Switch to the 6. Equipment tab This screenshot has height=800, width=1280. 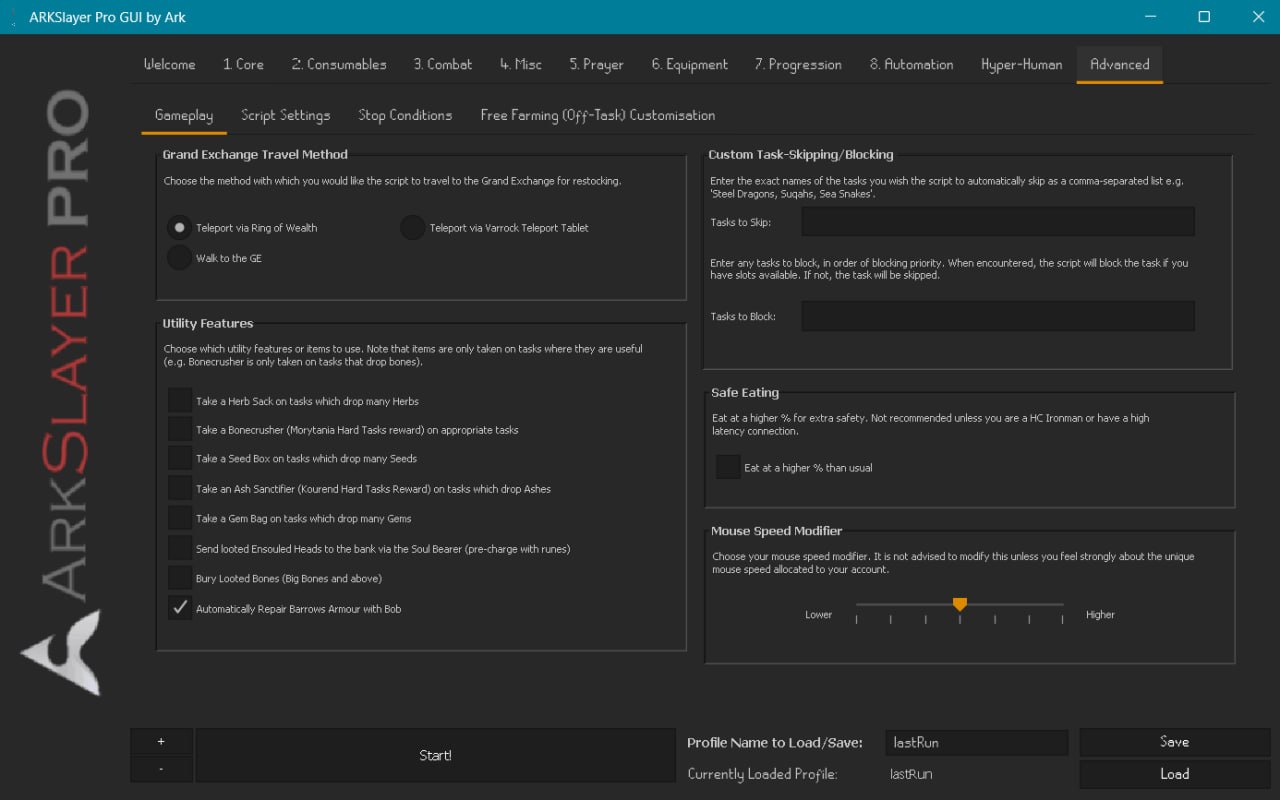tap(690, 64)
